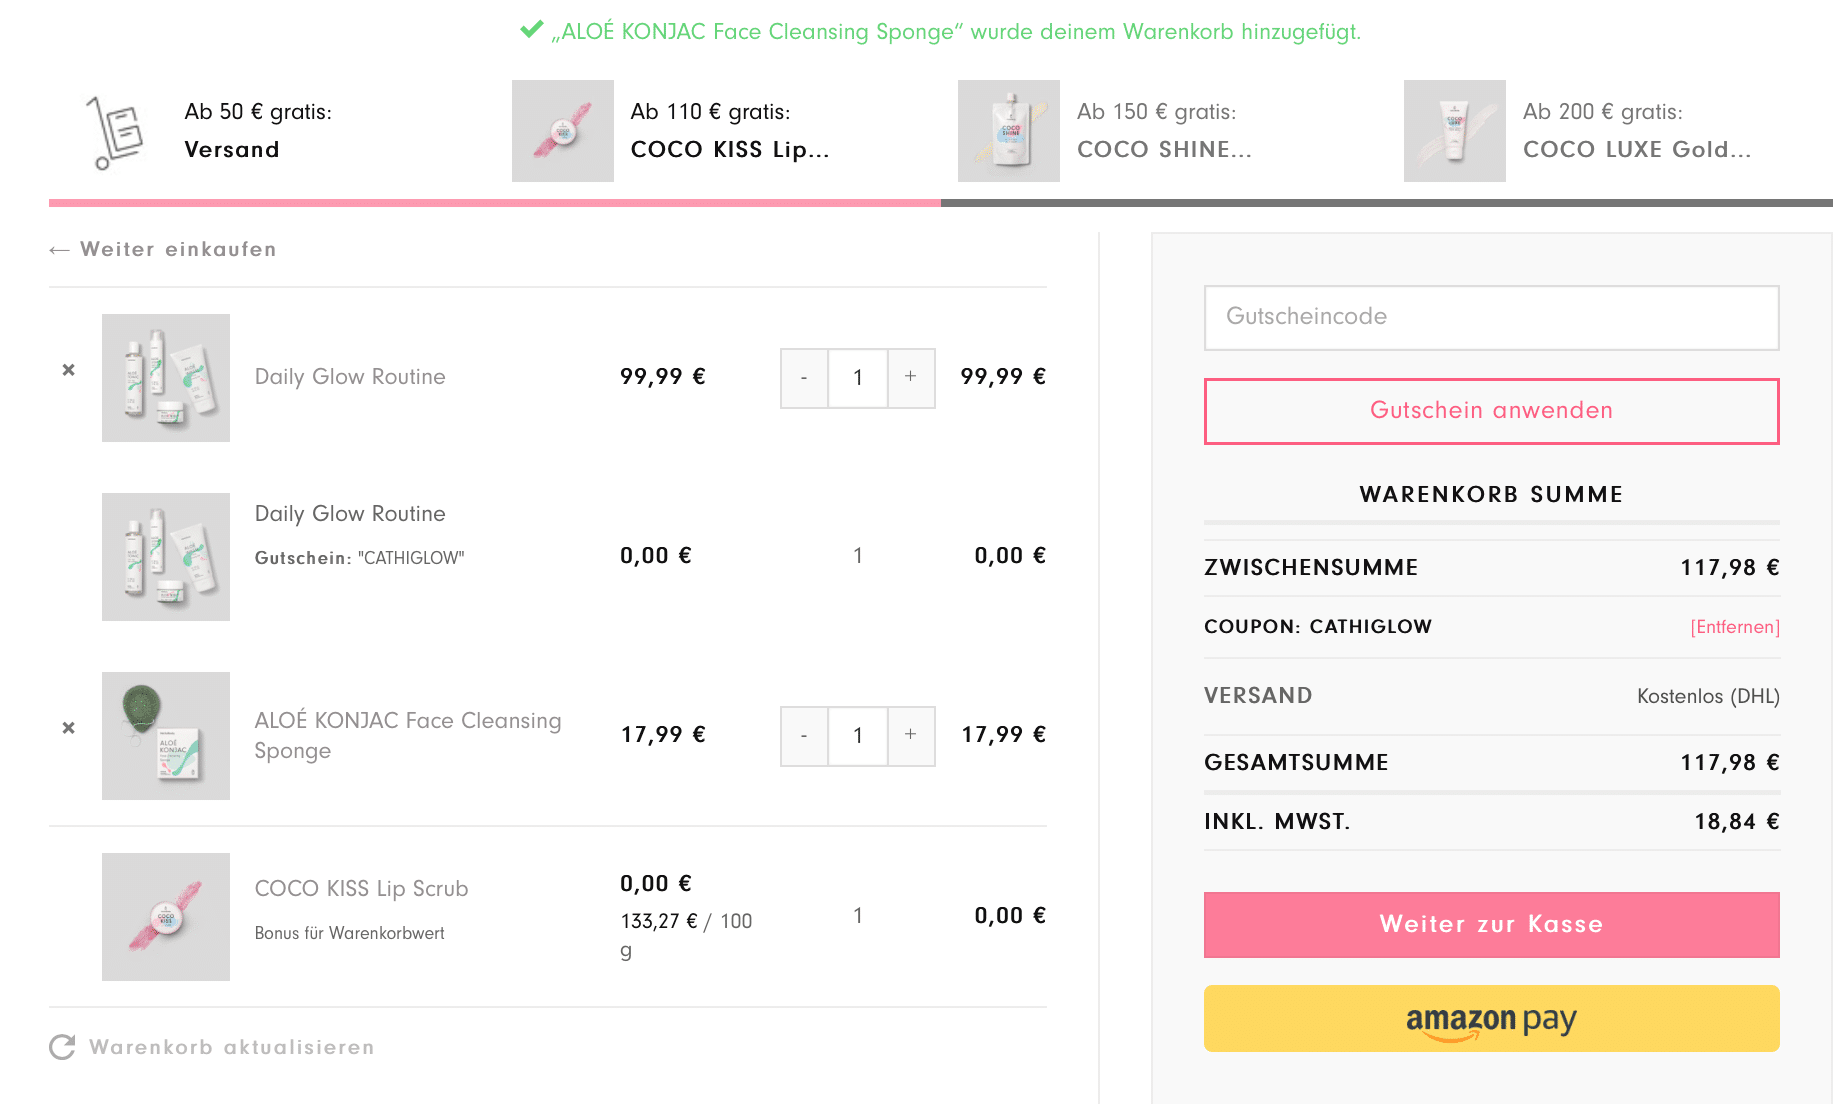
Task: Click the Kostenlos (DHL) shipping text
Action: coord(1708,697)
